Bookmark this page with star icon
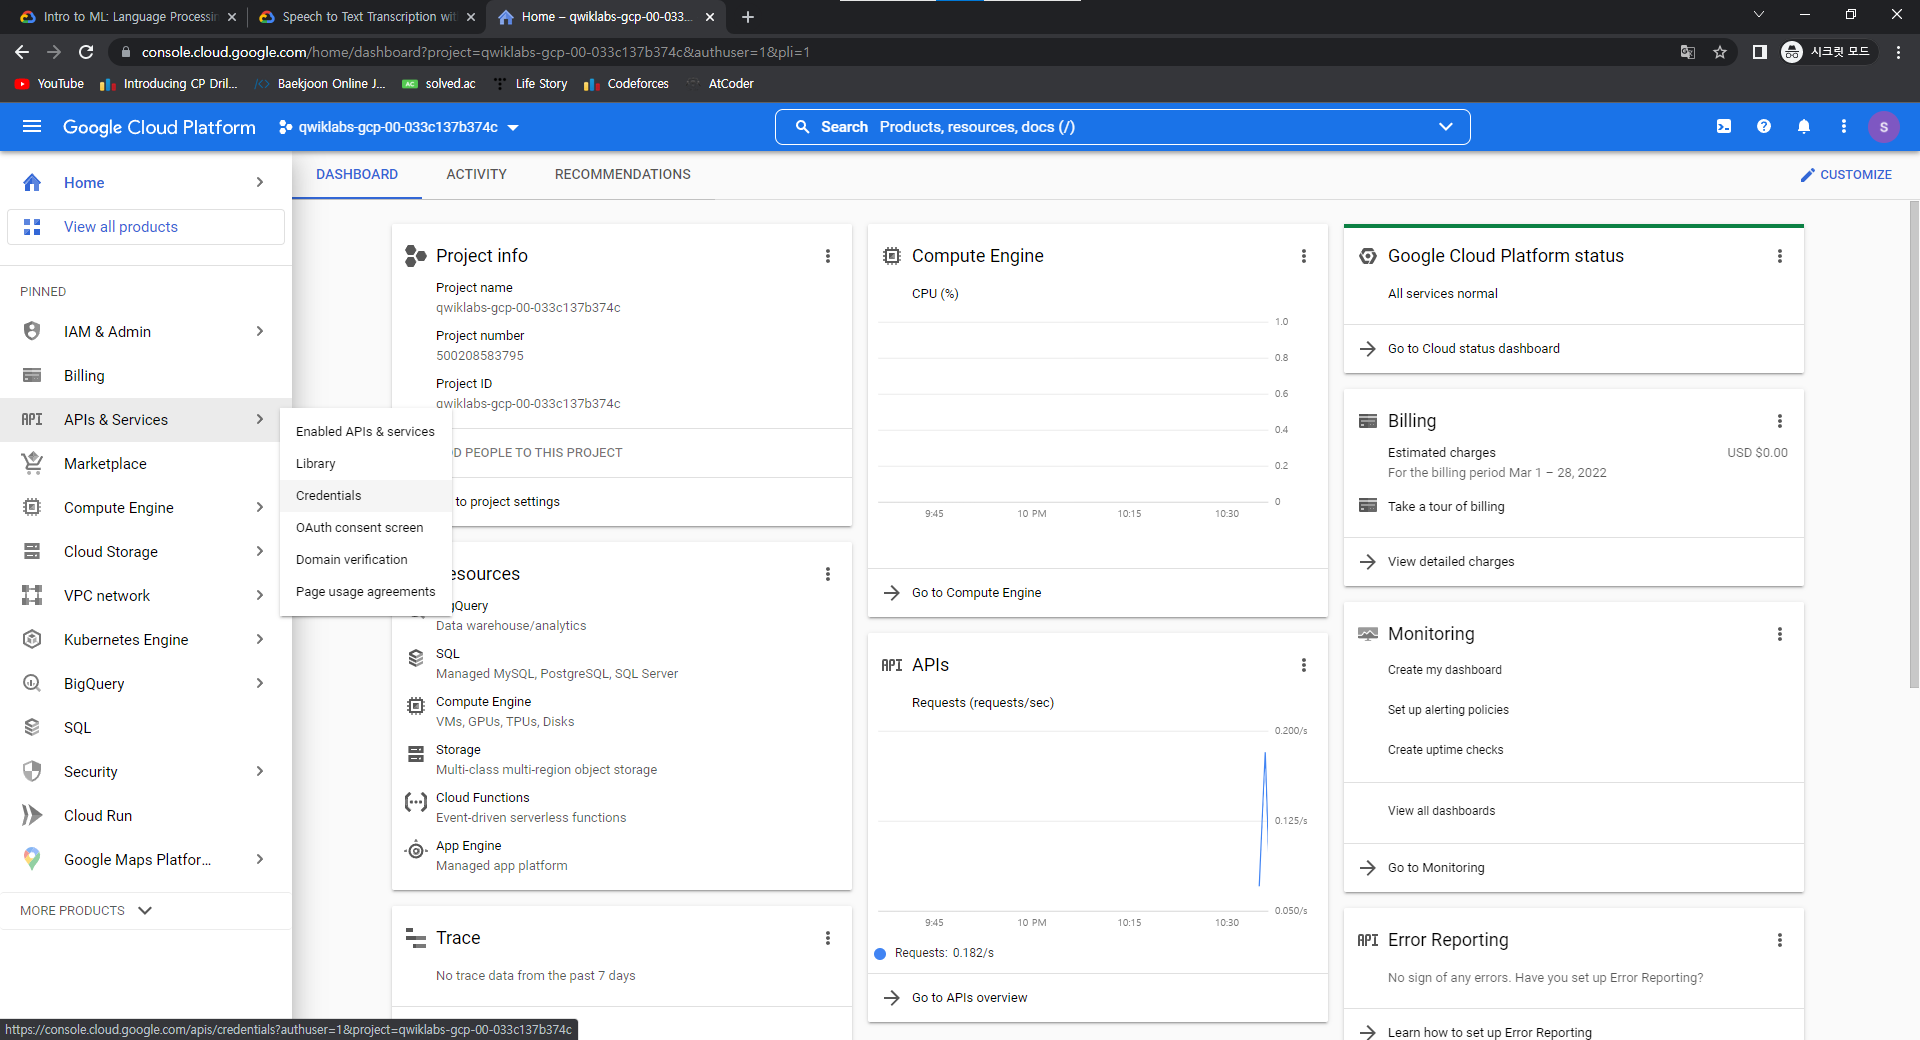Image resolution: width=1920 pixels, height=1040 pixels. click(1720, 52)
